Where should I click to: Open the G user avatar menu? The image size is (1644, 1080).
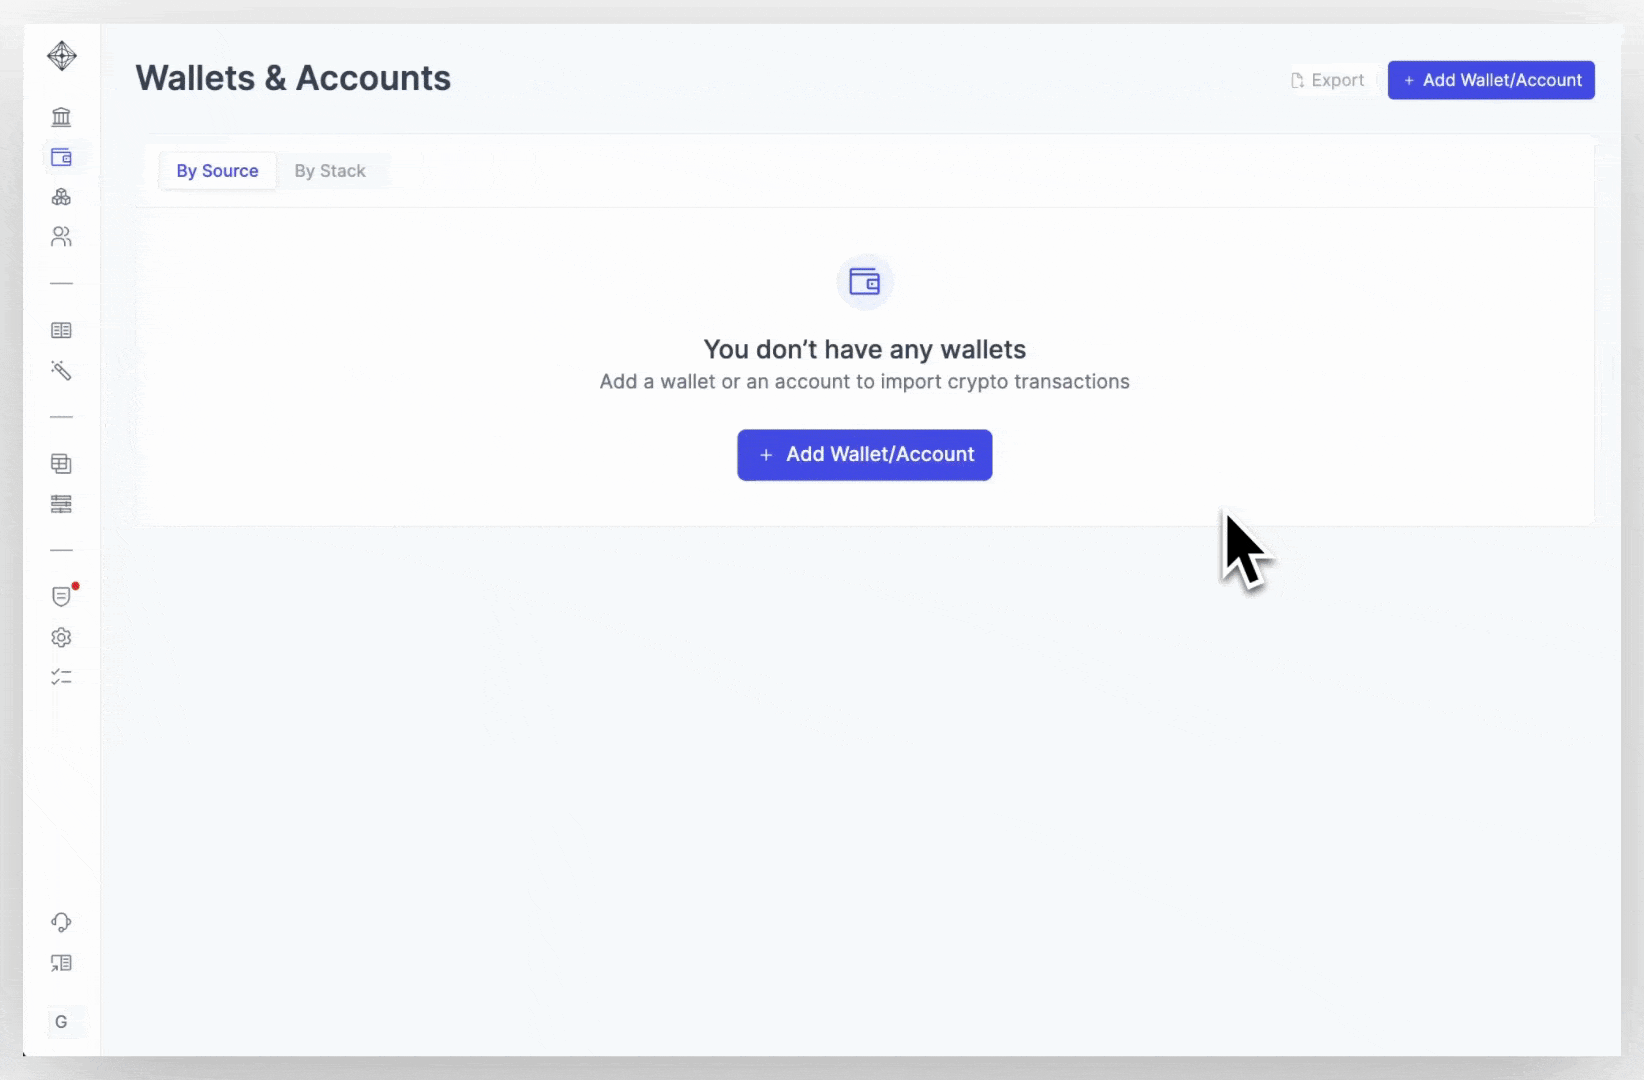click(61, 1022)
